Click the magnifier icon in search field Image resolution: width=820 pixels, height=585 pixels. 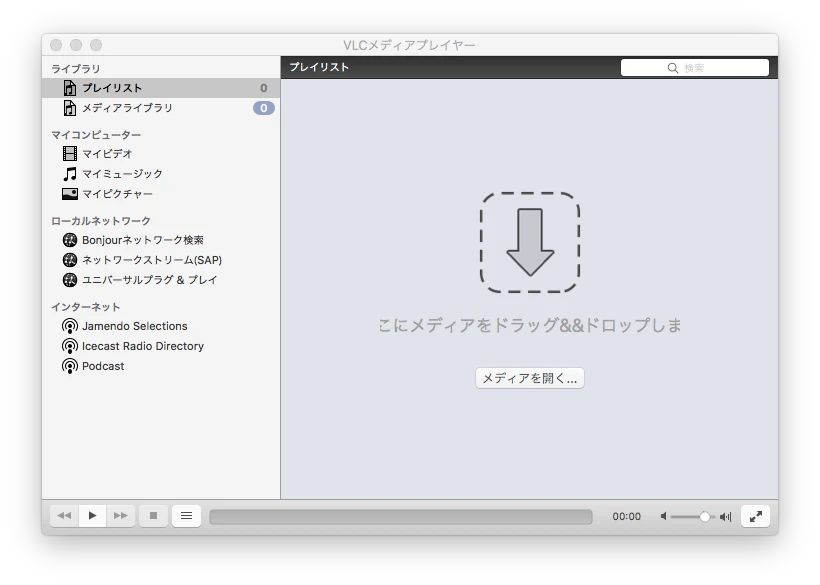[673, 68]
